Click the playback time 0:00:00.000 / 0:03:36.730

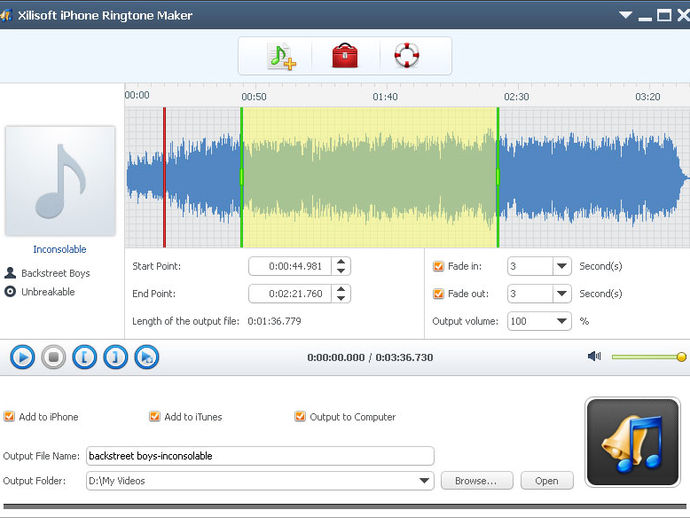pos(370,357)
